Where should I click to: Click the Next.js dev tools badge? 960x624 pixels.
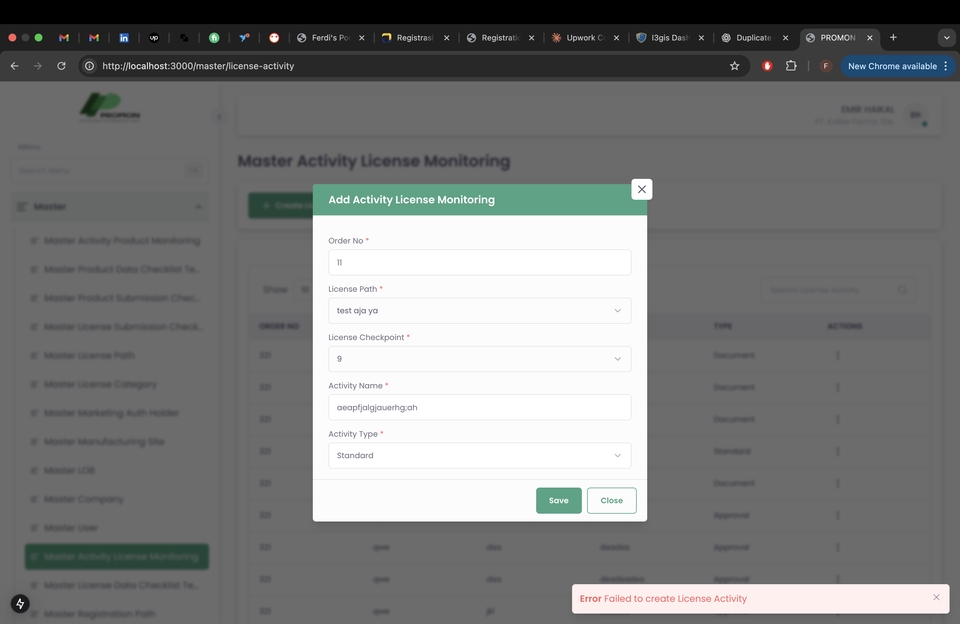(x=20, y=604)
